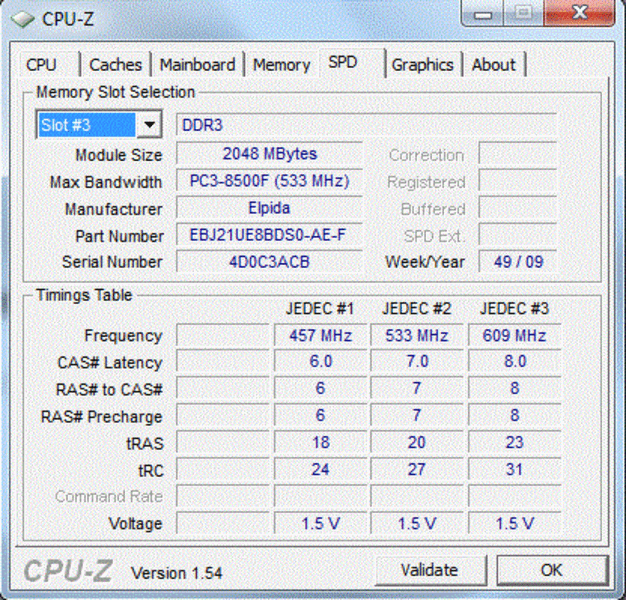Click the CPU-Z title bar app icon
Image resolution: width=626 pixels, height=600 pixels.
22,19
